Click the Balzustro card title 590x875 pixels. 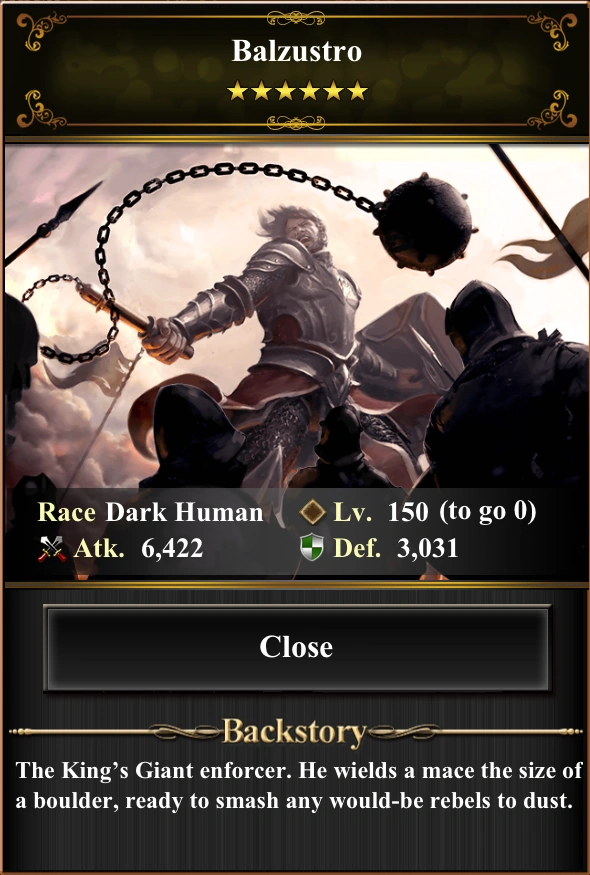click(x=297, y=51)
